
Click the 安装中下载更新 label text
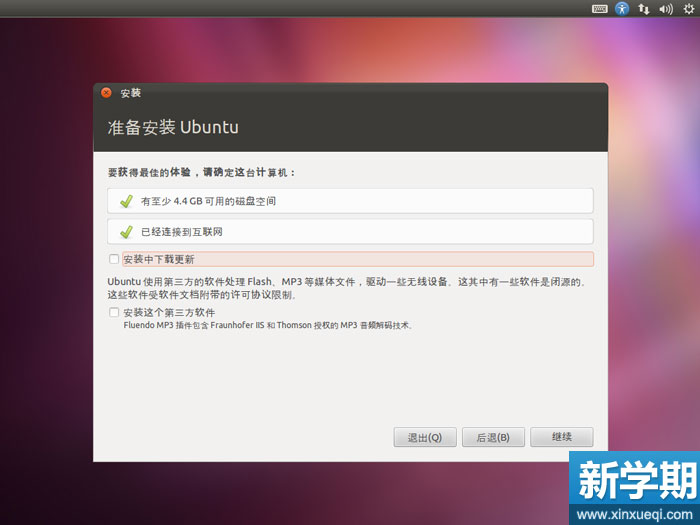tap(159, 259)
